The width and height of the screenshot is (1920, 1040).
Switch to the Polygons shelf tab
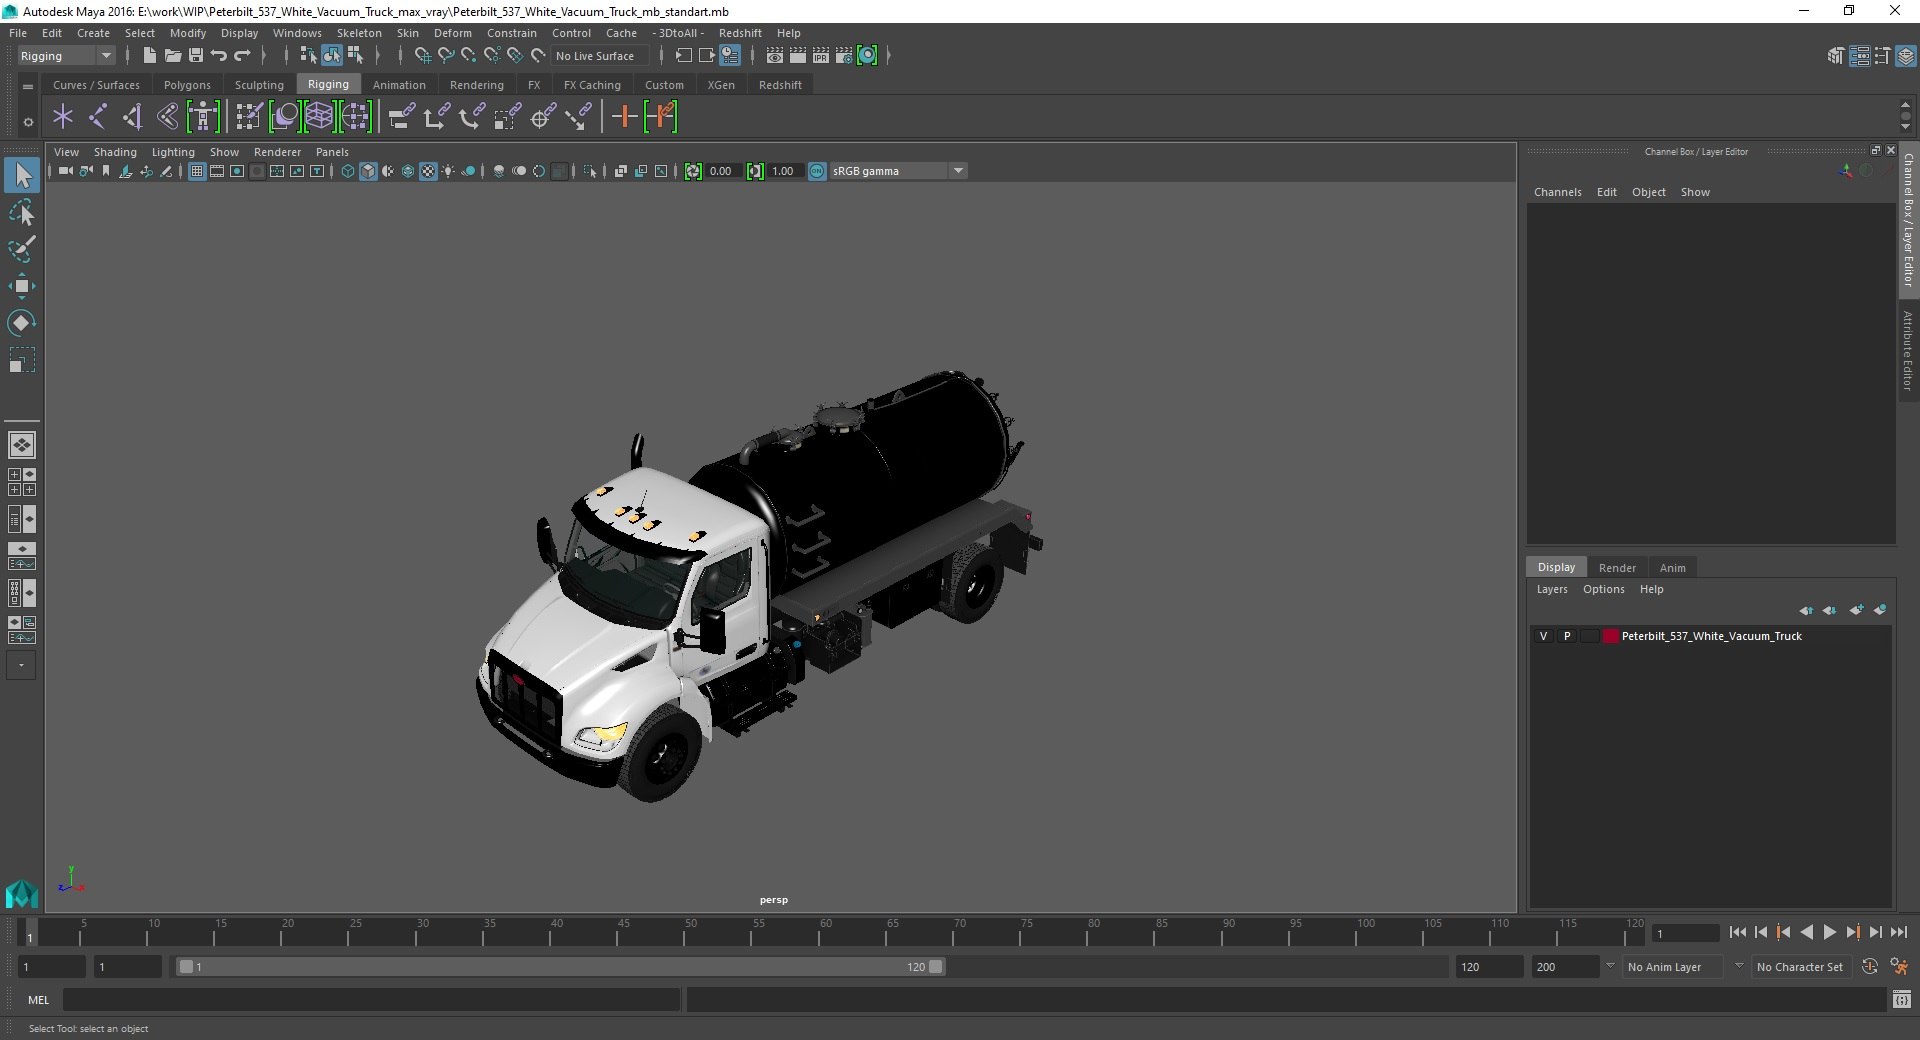click(187, 85)
